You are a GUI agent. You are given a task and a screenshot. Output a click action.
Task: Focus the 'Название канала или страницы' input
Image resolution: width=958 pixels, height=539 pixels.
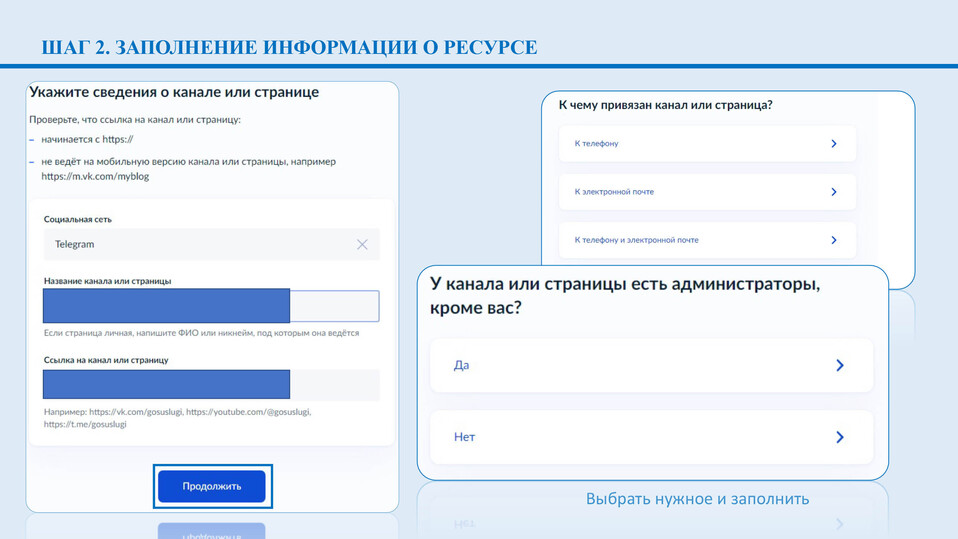210,306
